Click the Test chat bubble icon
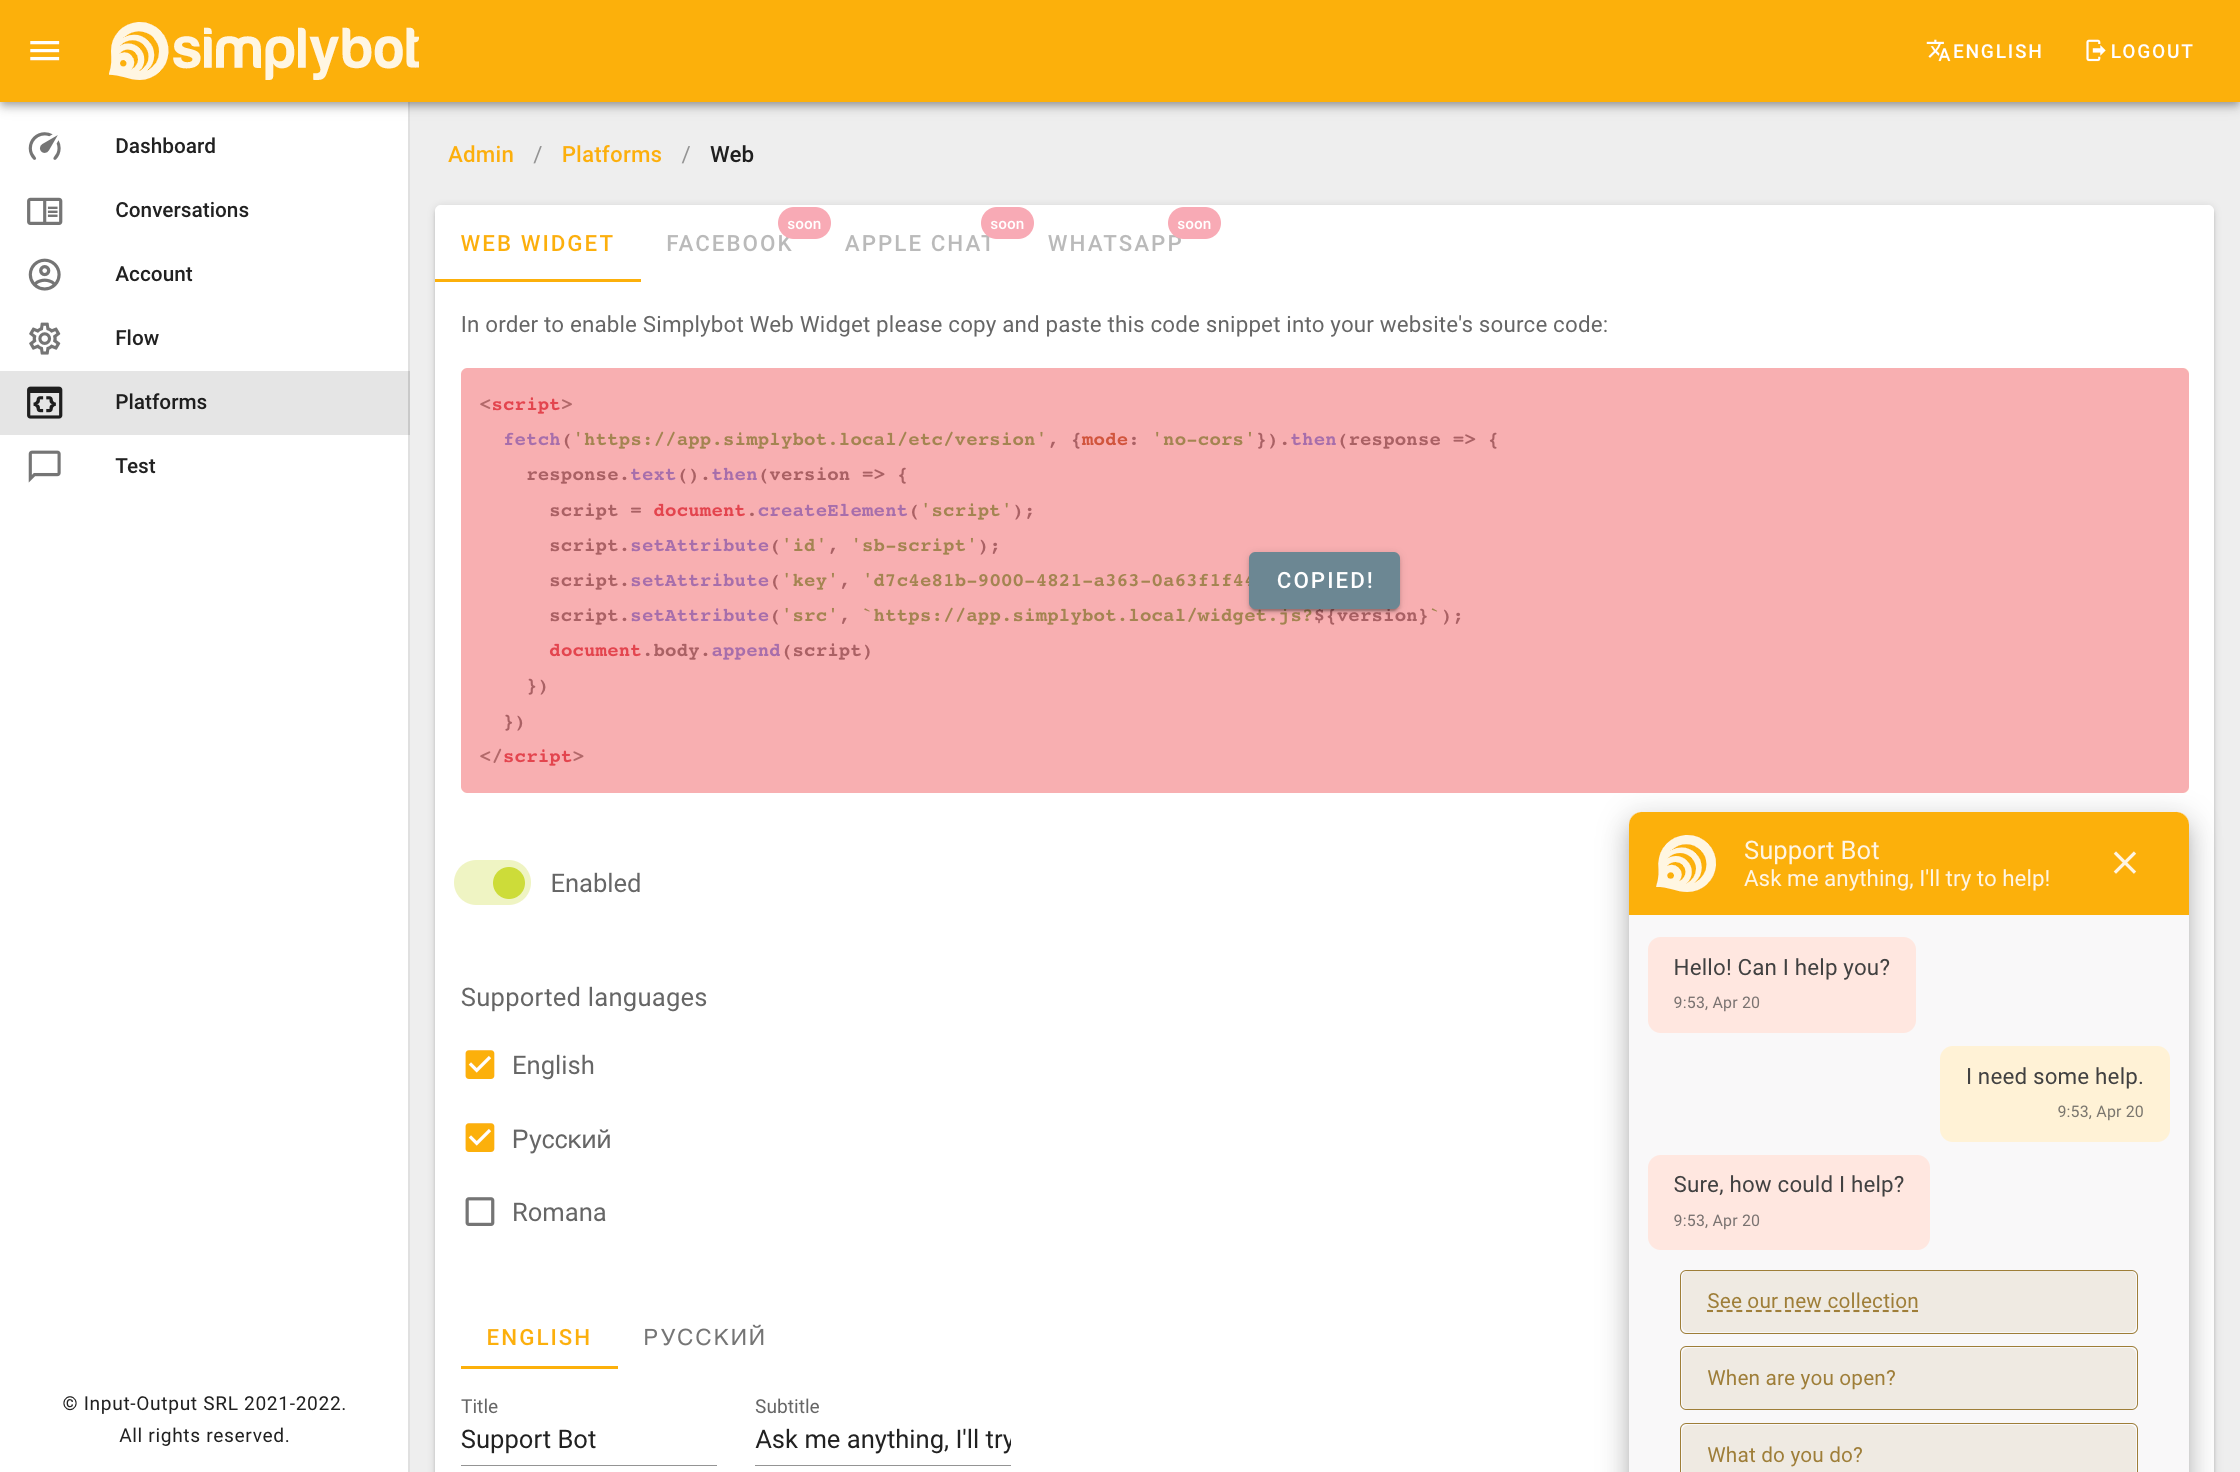Viewport: 2240px width, 1472px height. pyautogui.click(x=45, y=466)
